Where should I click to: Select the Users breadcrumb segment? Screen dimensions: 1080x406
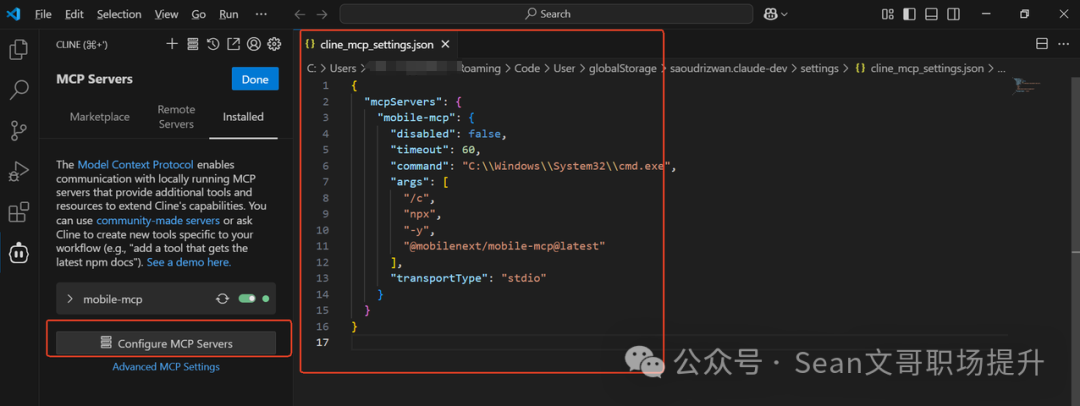342,68
